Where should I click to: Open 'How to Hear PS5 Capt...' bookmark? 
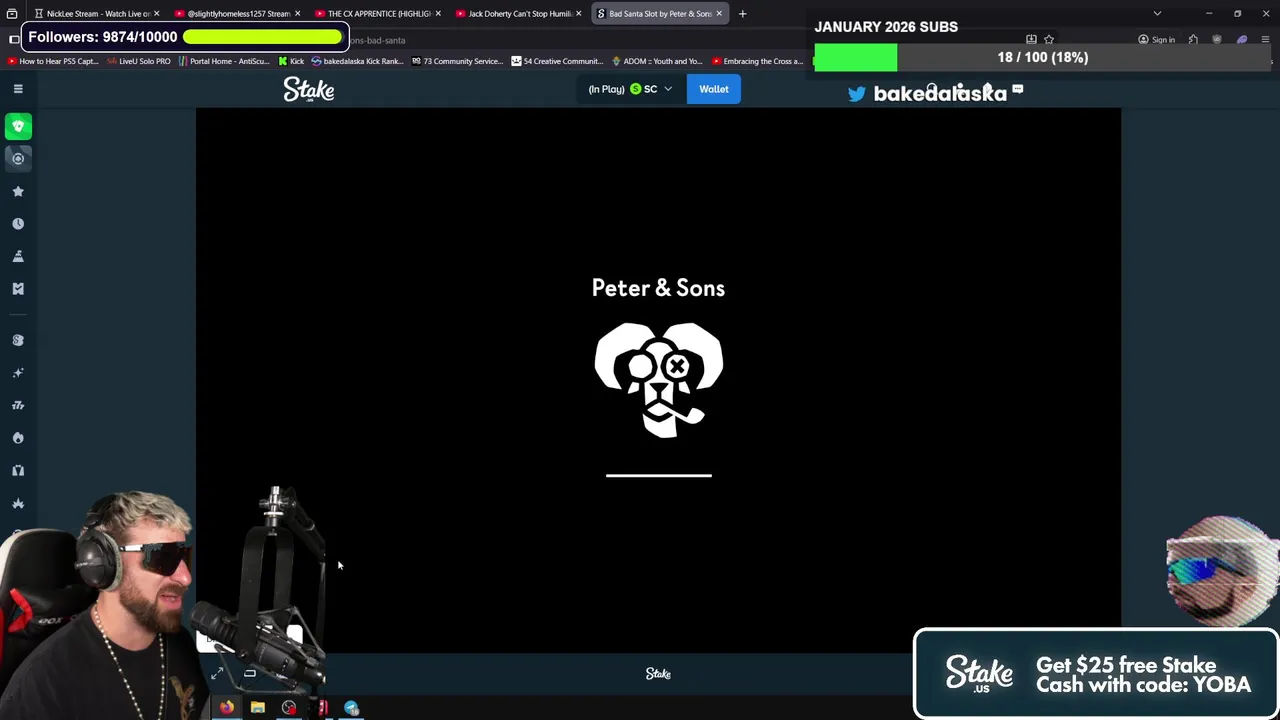[52, 61]
